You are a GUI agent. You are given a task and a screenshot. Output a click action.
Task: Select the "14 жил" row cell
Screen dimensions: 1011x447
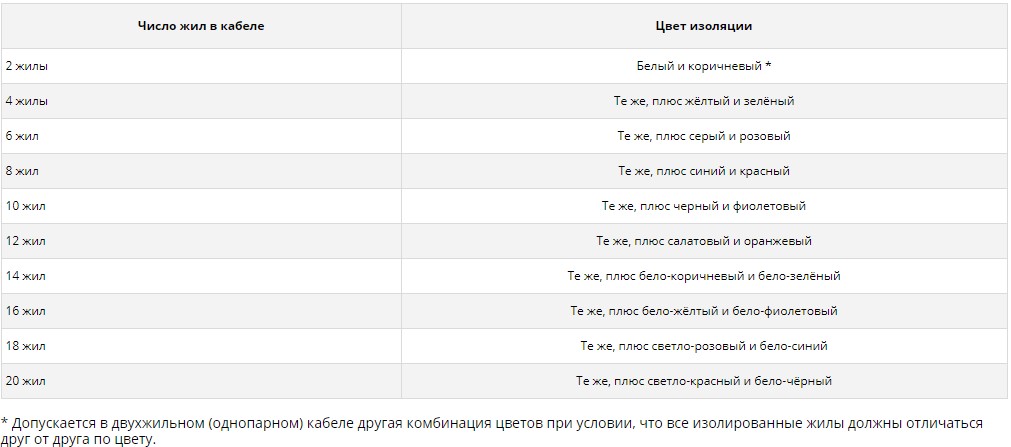coord(26,276)
